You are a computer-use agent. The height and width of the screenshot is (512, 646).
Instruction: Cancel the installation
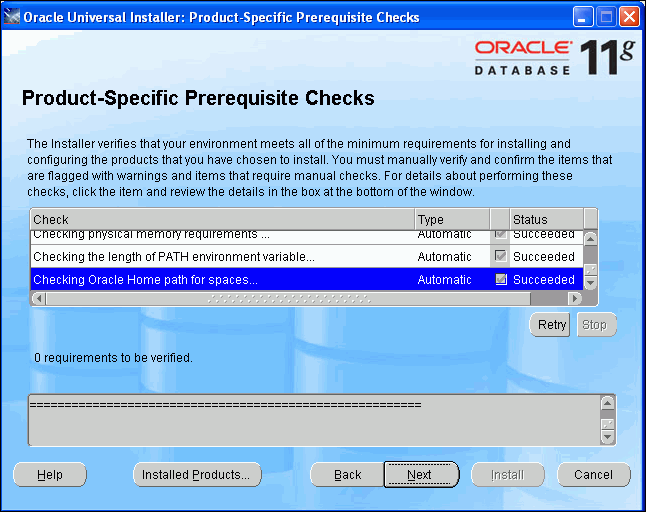pyautogui.click(x=594, y=475)
